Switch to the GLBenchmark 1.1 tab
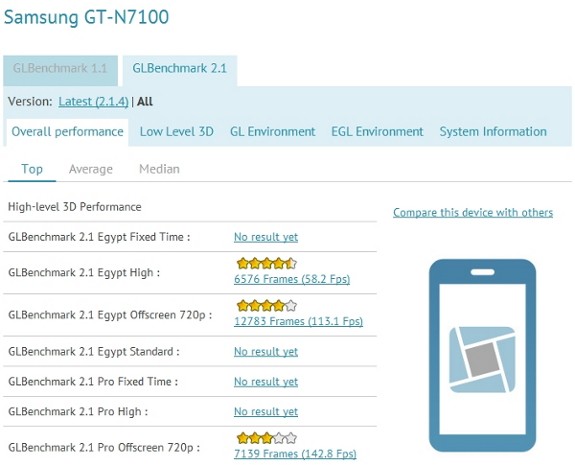575x465 pixels. [61, 70]
